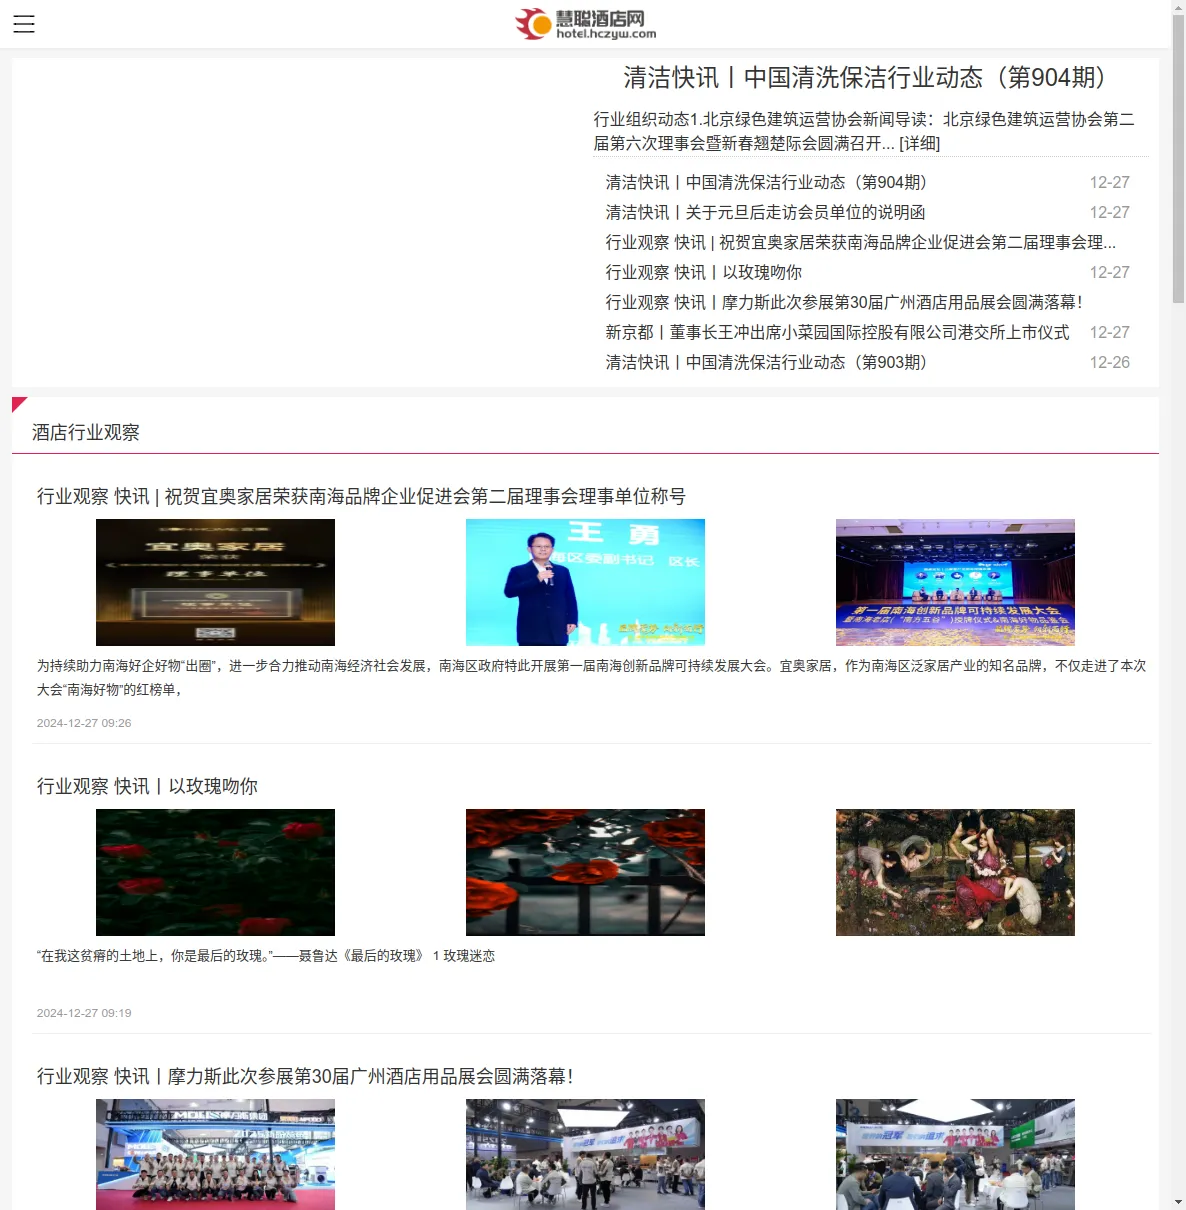Open the hamburger menu icon
1186x1210 pixels.
coord(24,24)
